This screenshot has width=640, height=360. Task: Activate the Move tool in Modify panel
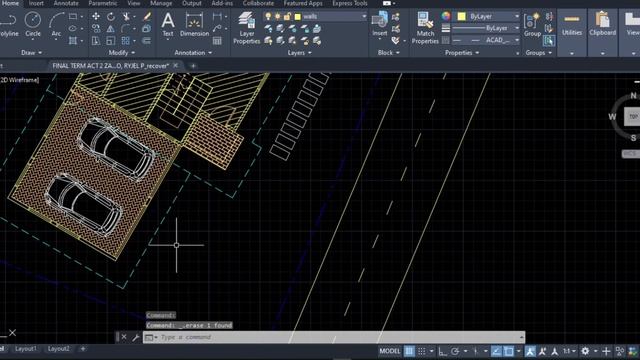(96, 17)
